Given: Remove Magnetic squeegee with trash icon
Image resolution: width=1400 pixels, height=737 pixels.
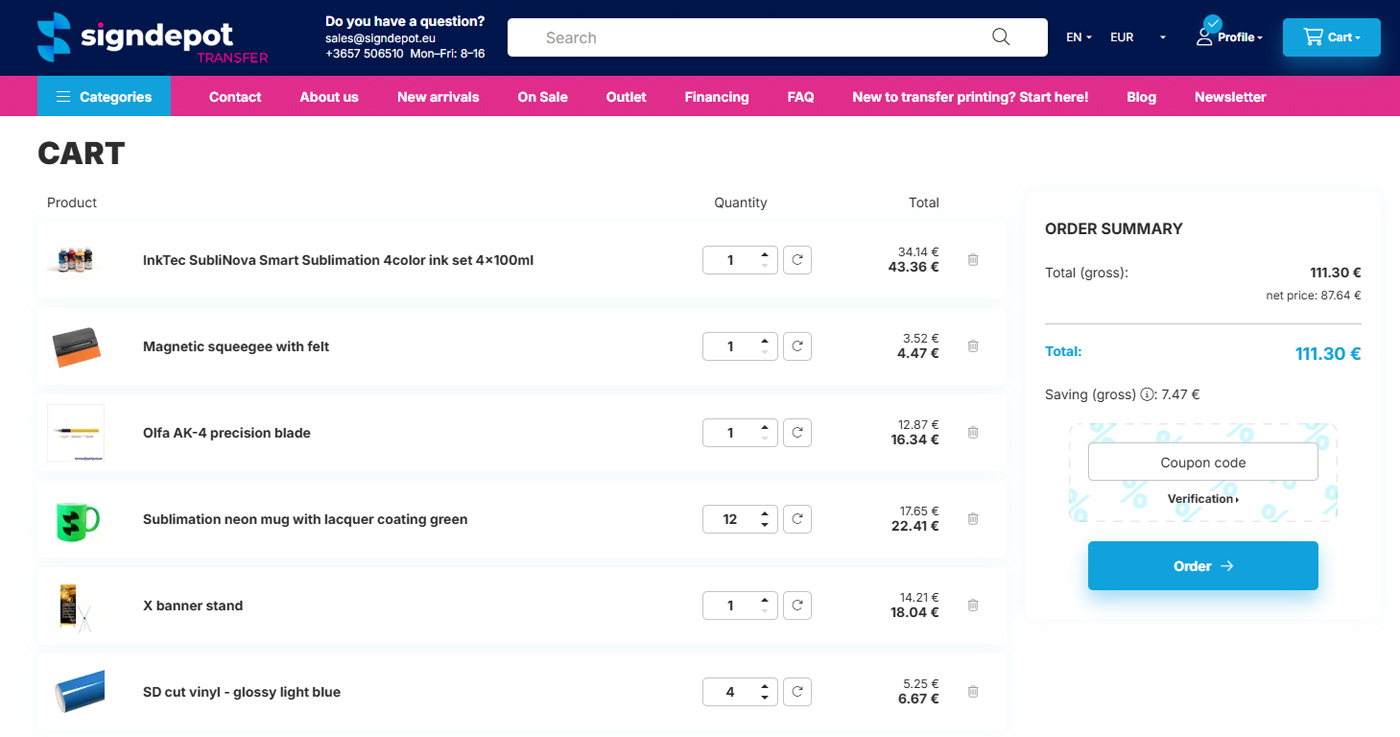Looking at the screenshot, I should pyautogui.click(x=973, y=346).
